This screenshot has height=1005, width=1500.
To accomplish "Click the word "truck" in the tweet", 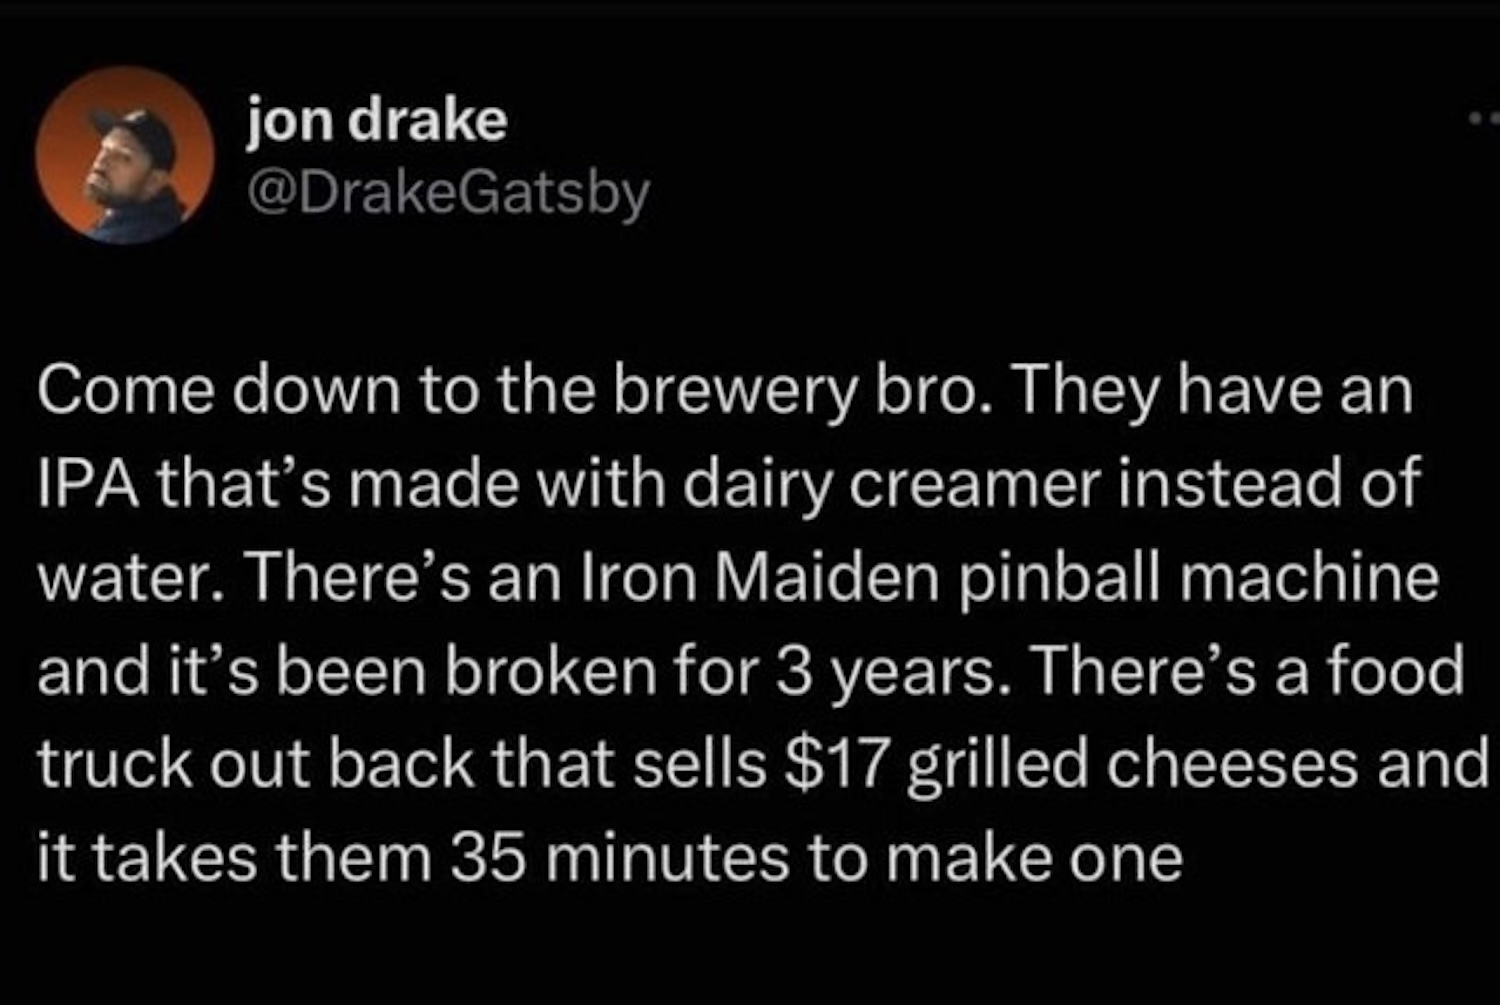I will pos(114,765).
